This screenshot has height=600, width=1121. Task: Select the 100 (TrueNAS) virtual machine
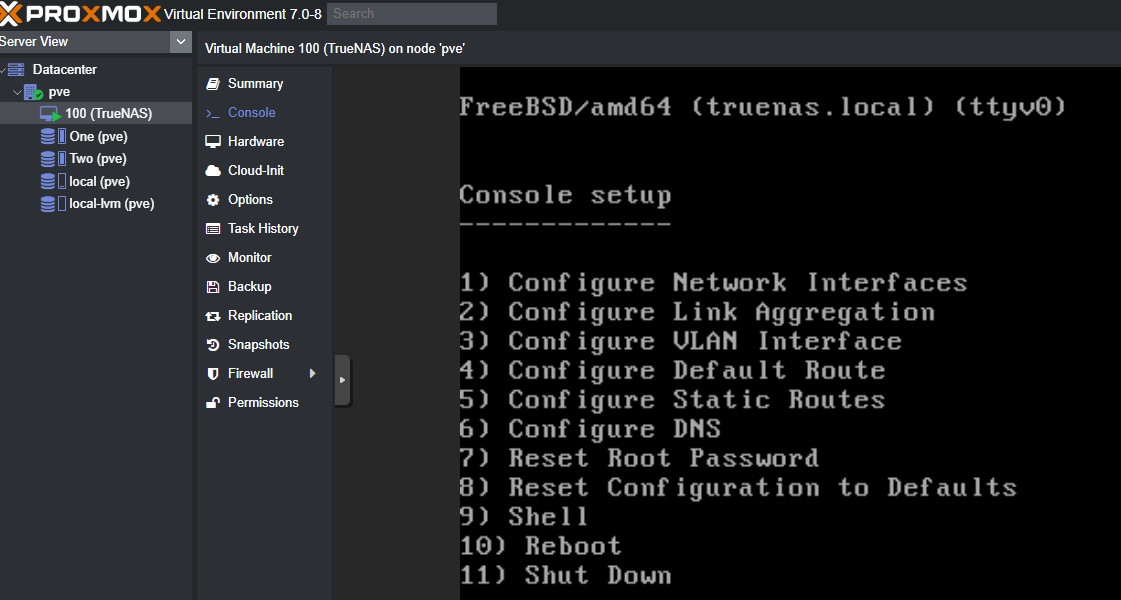[x=108, y=114]
